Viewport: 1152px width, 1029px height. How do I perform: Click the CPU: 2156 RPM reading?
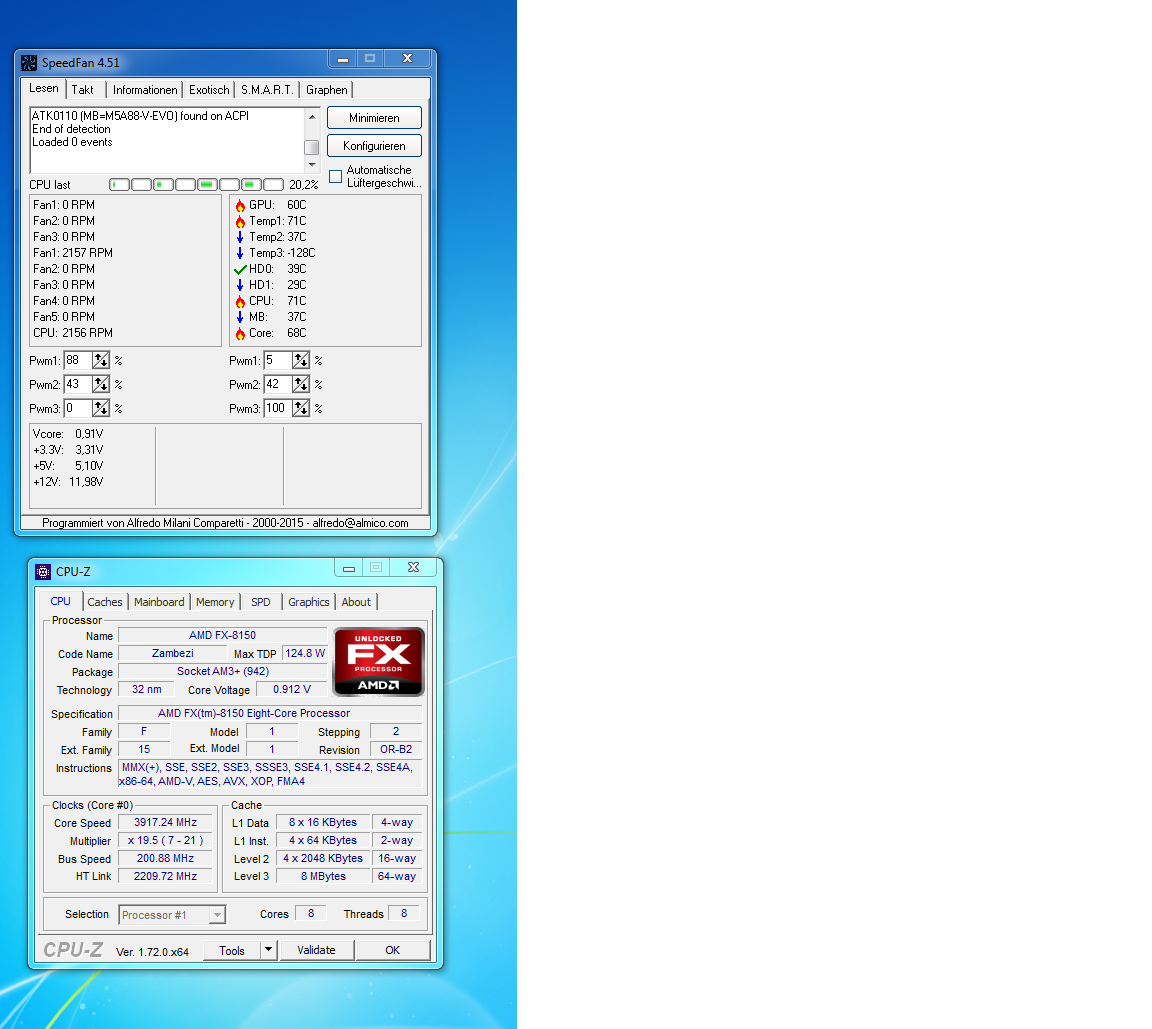(x=73, y=333)
